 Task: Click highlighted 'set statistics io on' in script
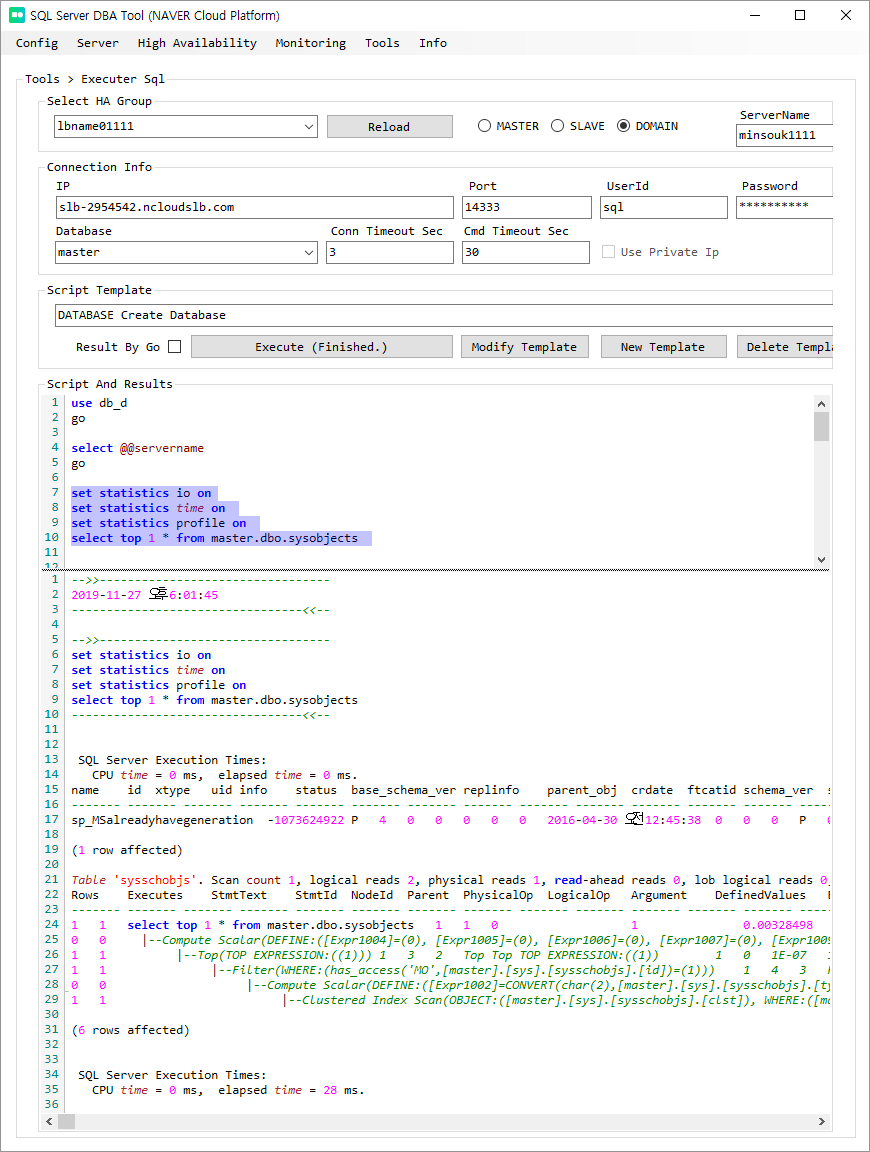tap(141, 493)
